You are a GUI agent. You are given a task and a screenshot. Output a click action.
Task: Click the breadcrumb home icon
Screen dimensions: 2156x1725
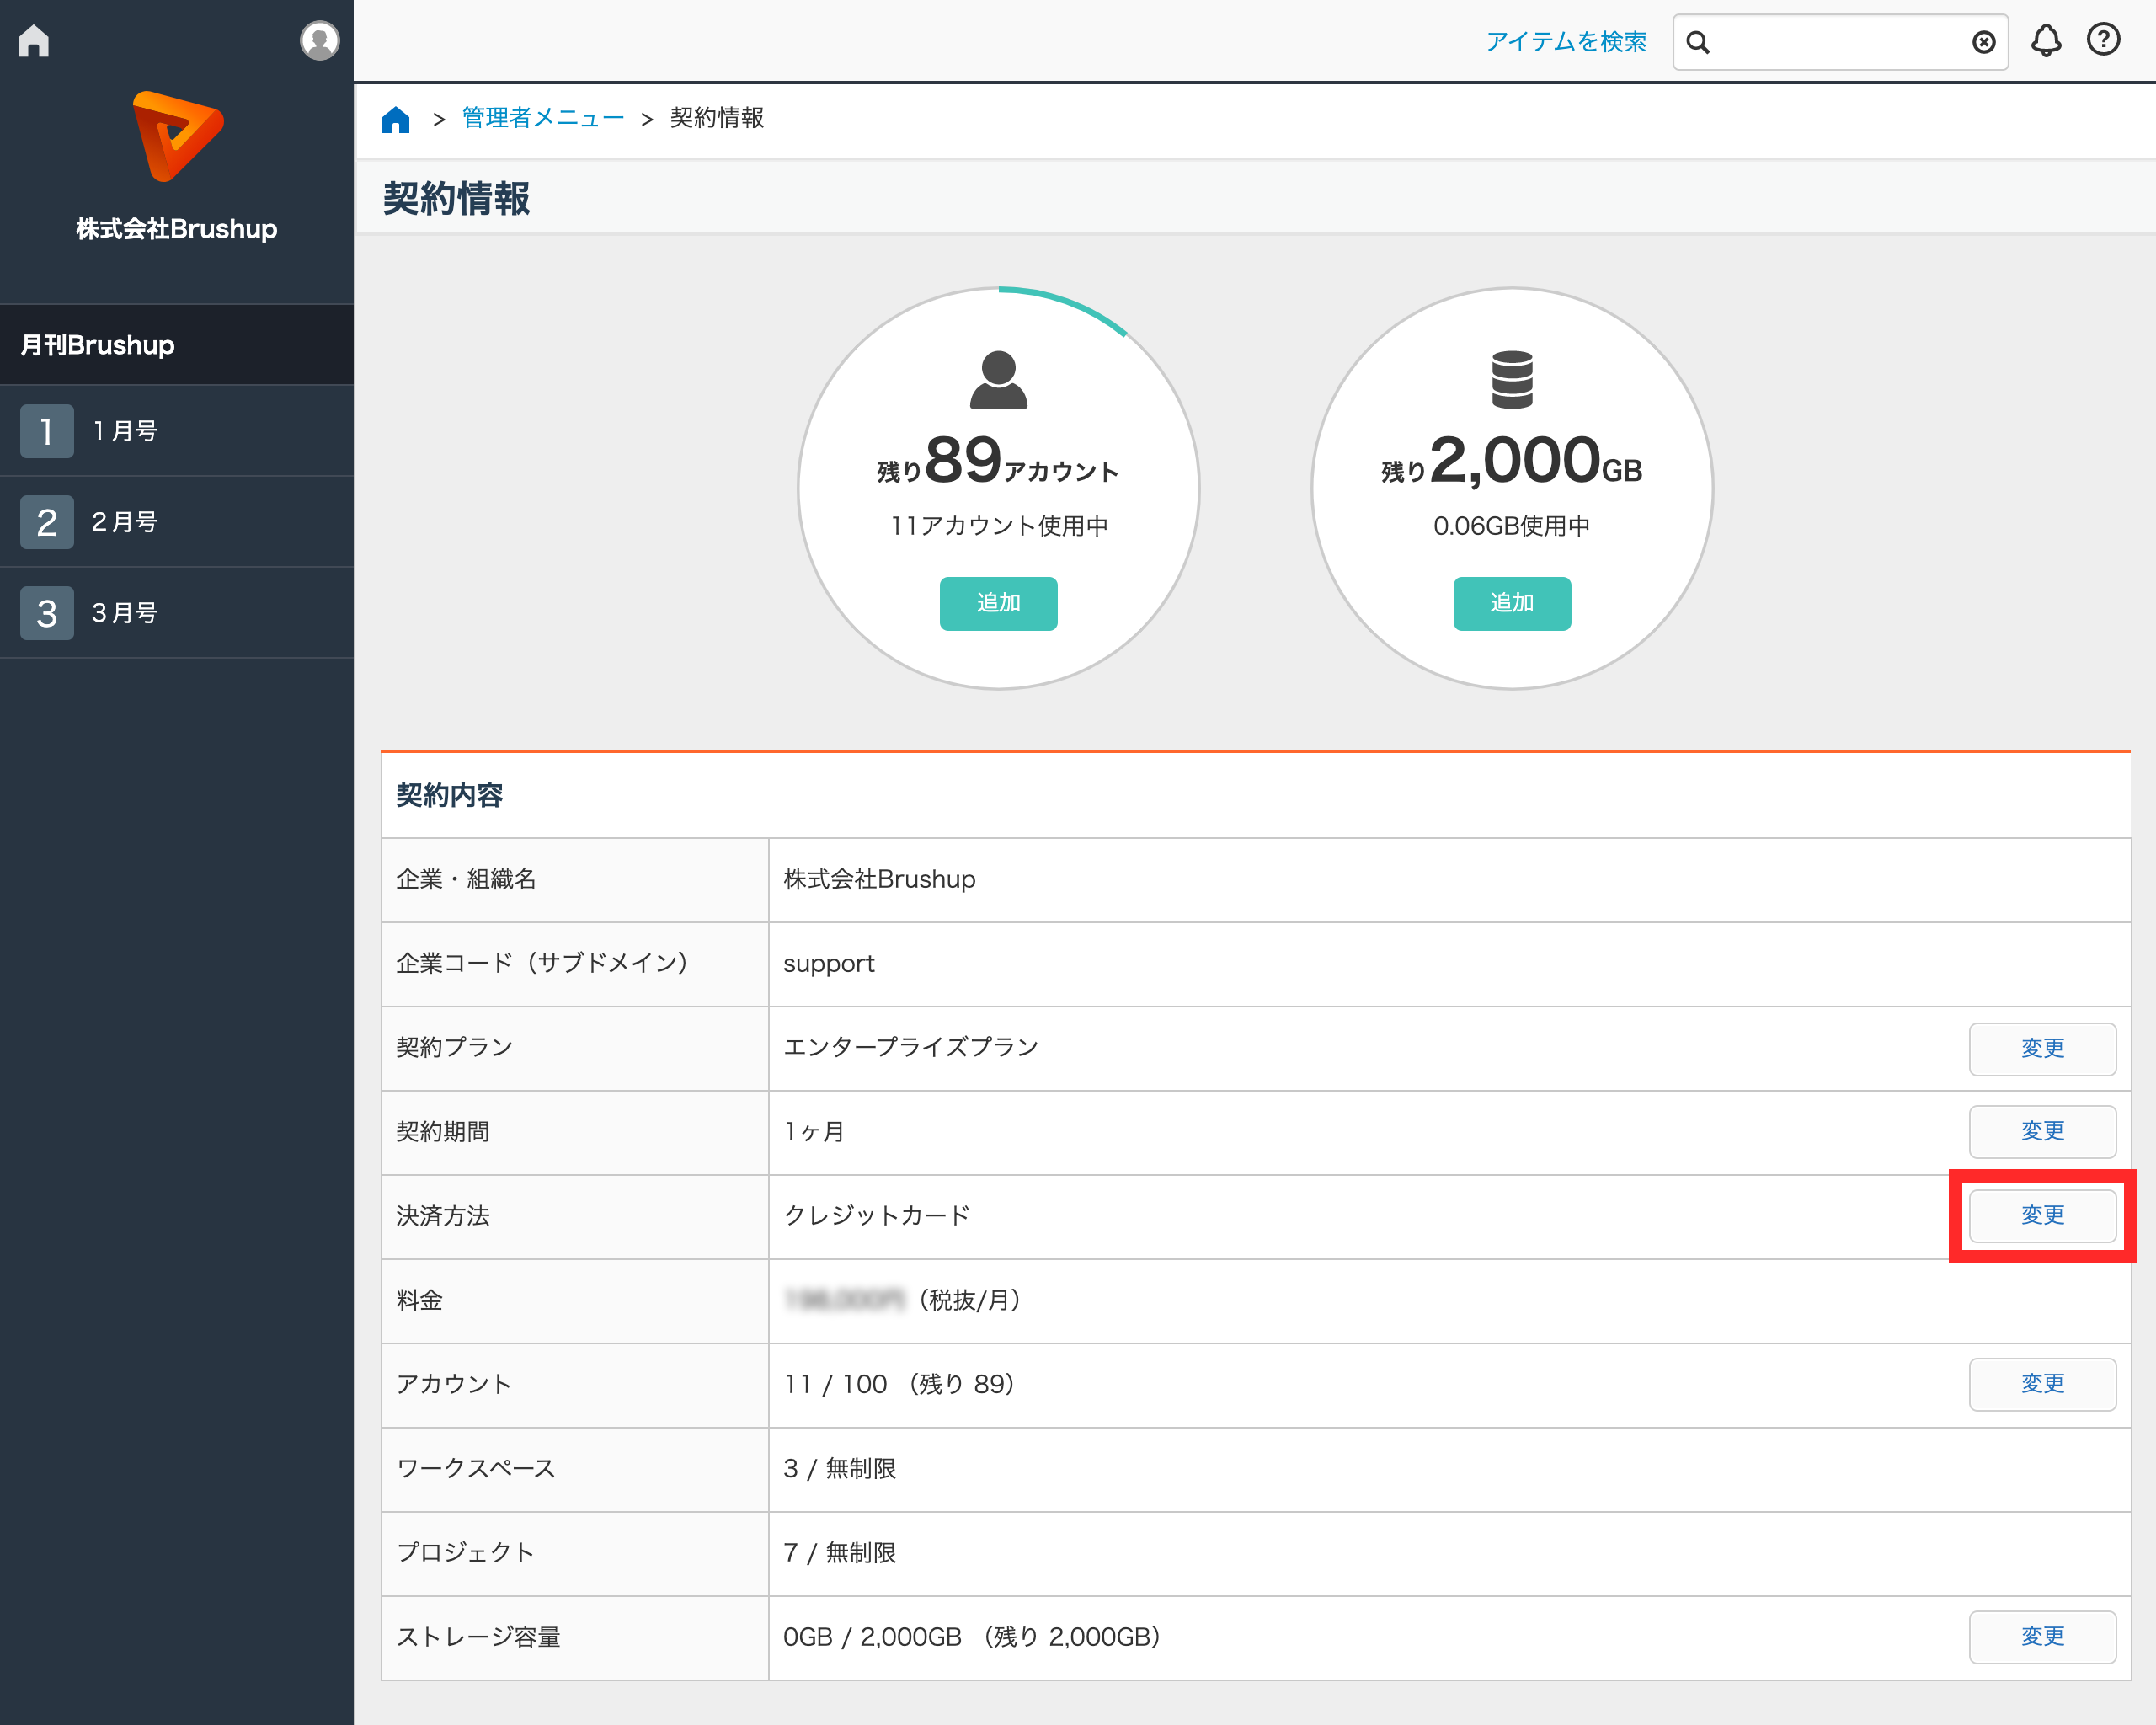pos(396,119)
